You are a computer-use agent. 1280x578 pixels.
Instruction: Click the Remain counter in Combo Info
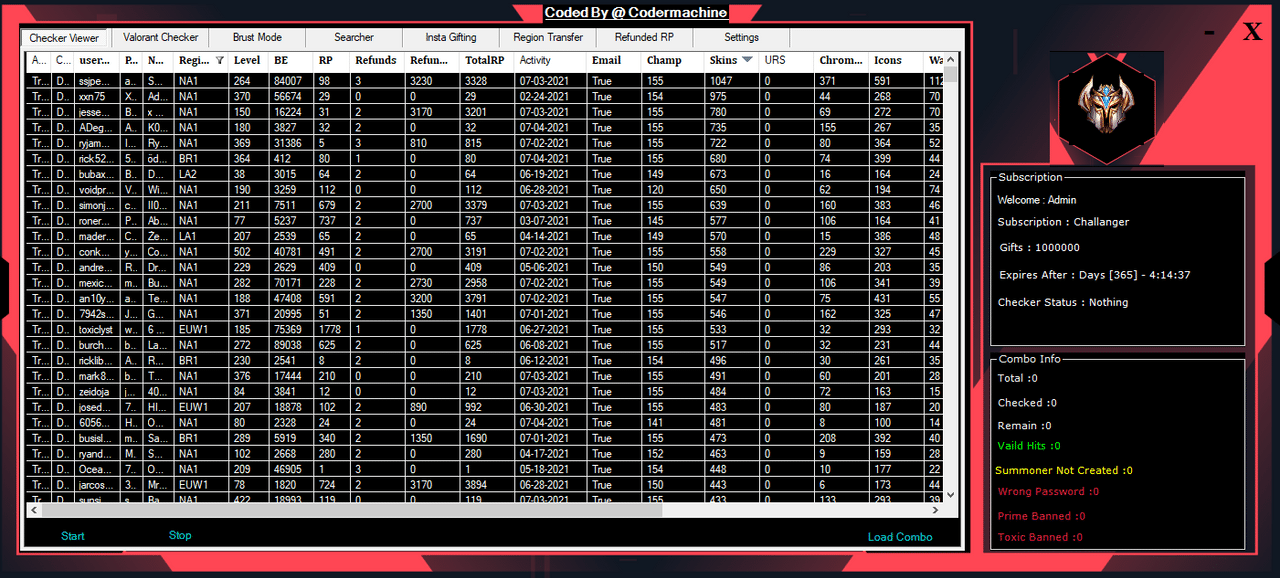coord(1026,425)
